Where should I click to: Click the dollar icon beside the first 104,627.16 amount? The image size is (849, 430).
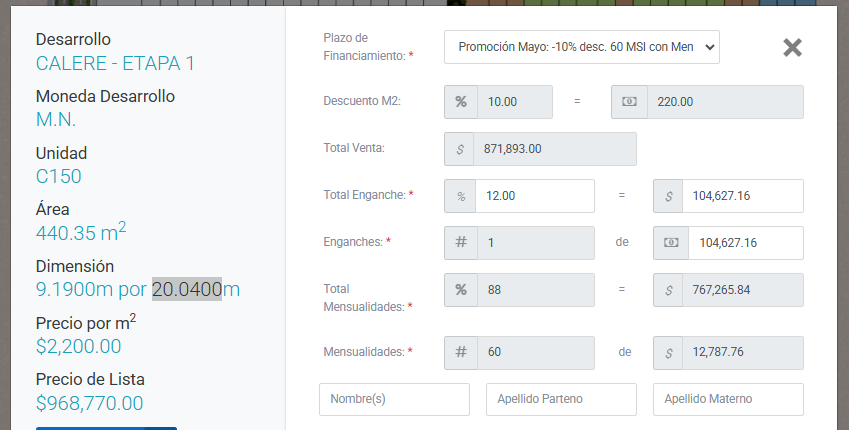[x=668, y=196]
